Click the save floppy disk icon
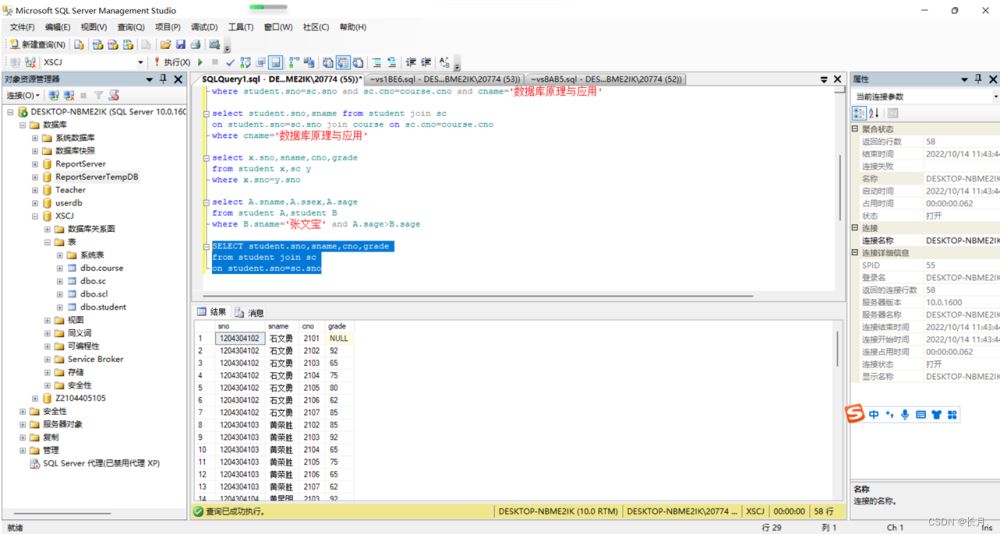This screenshot has height=534, width=1000. pos(181,45)
